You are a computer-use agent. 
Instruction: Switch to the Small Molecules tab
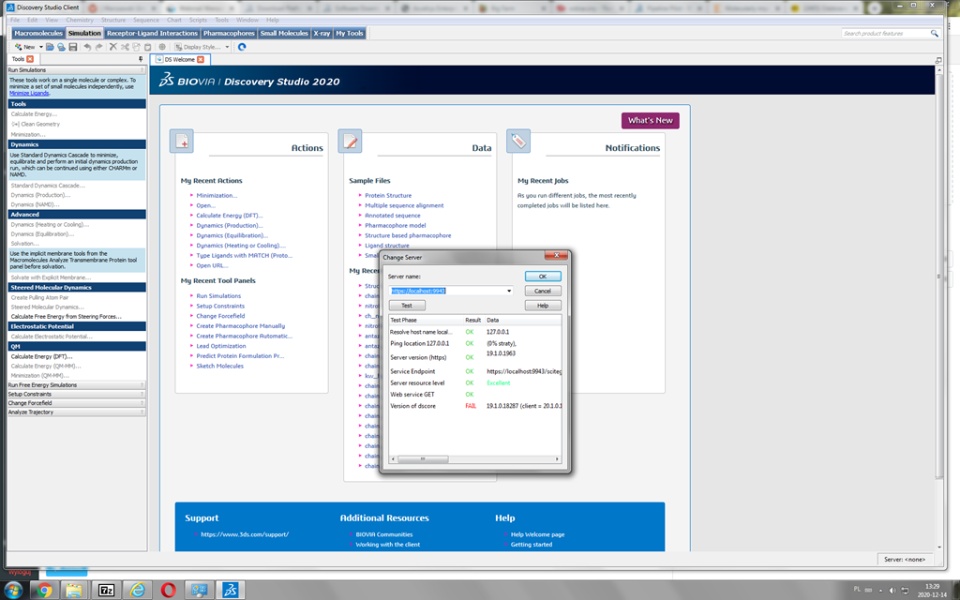point(284,33)
